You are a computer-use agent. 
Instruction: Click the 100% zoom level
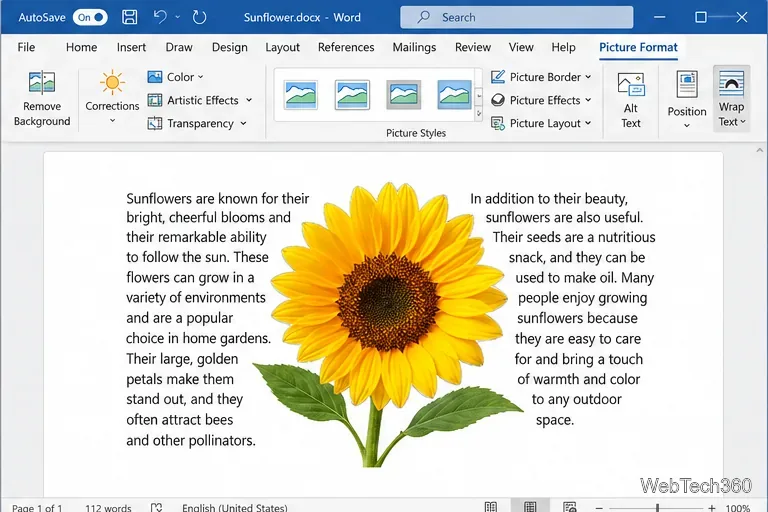click(x=737, y=508)
